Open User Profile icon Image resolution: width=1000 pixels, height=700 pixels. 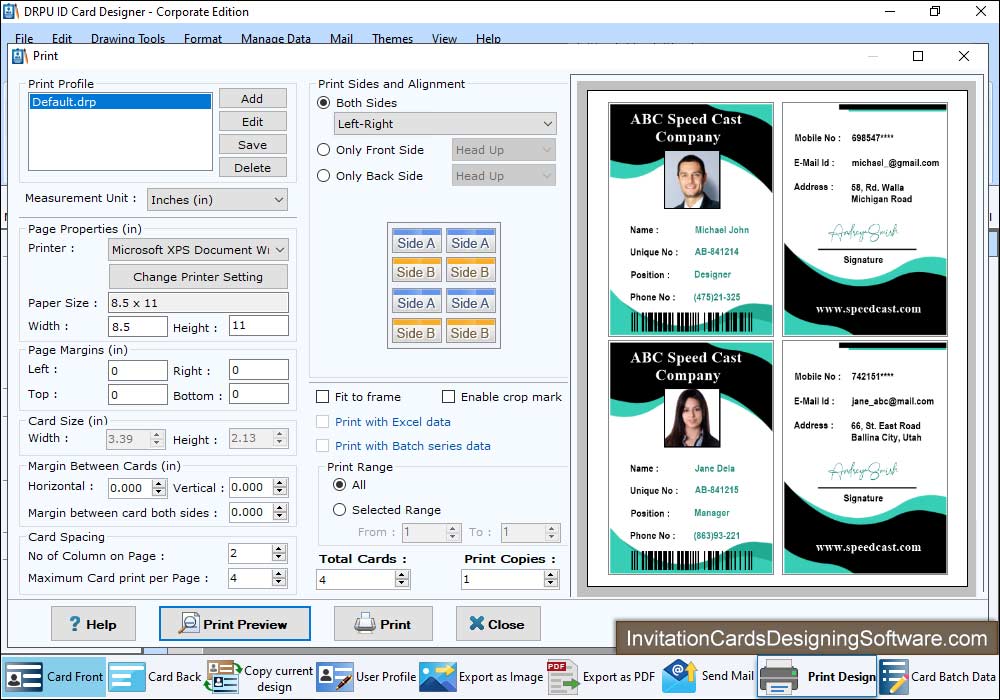[335, 676]
